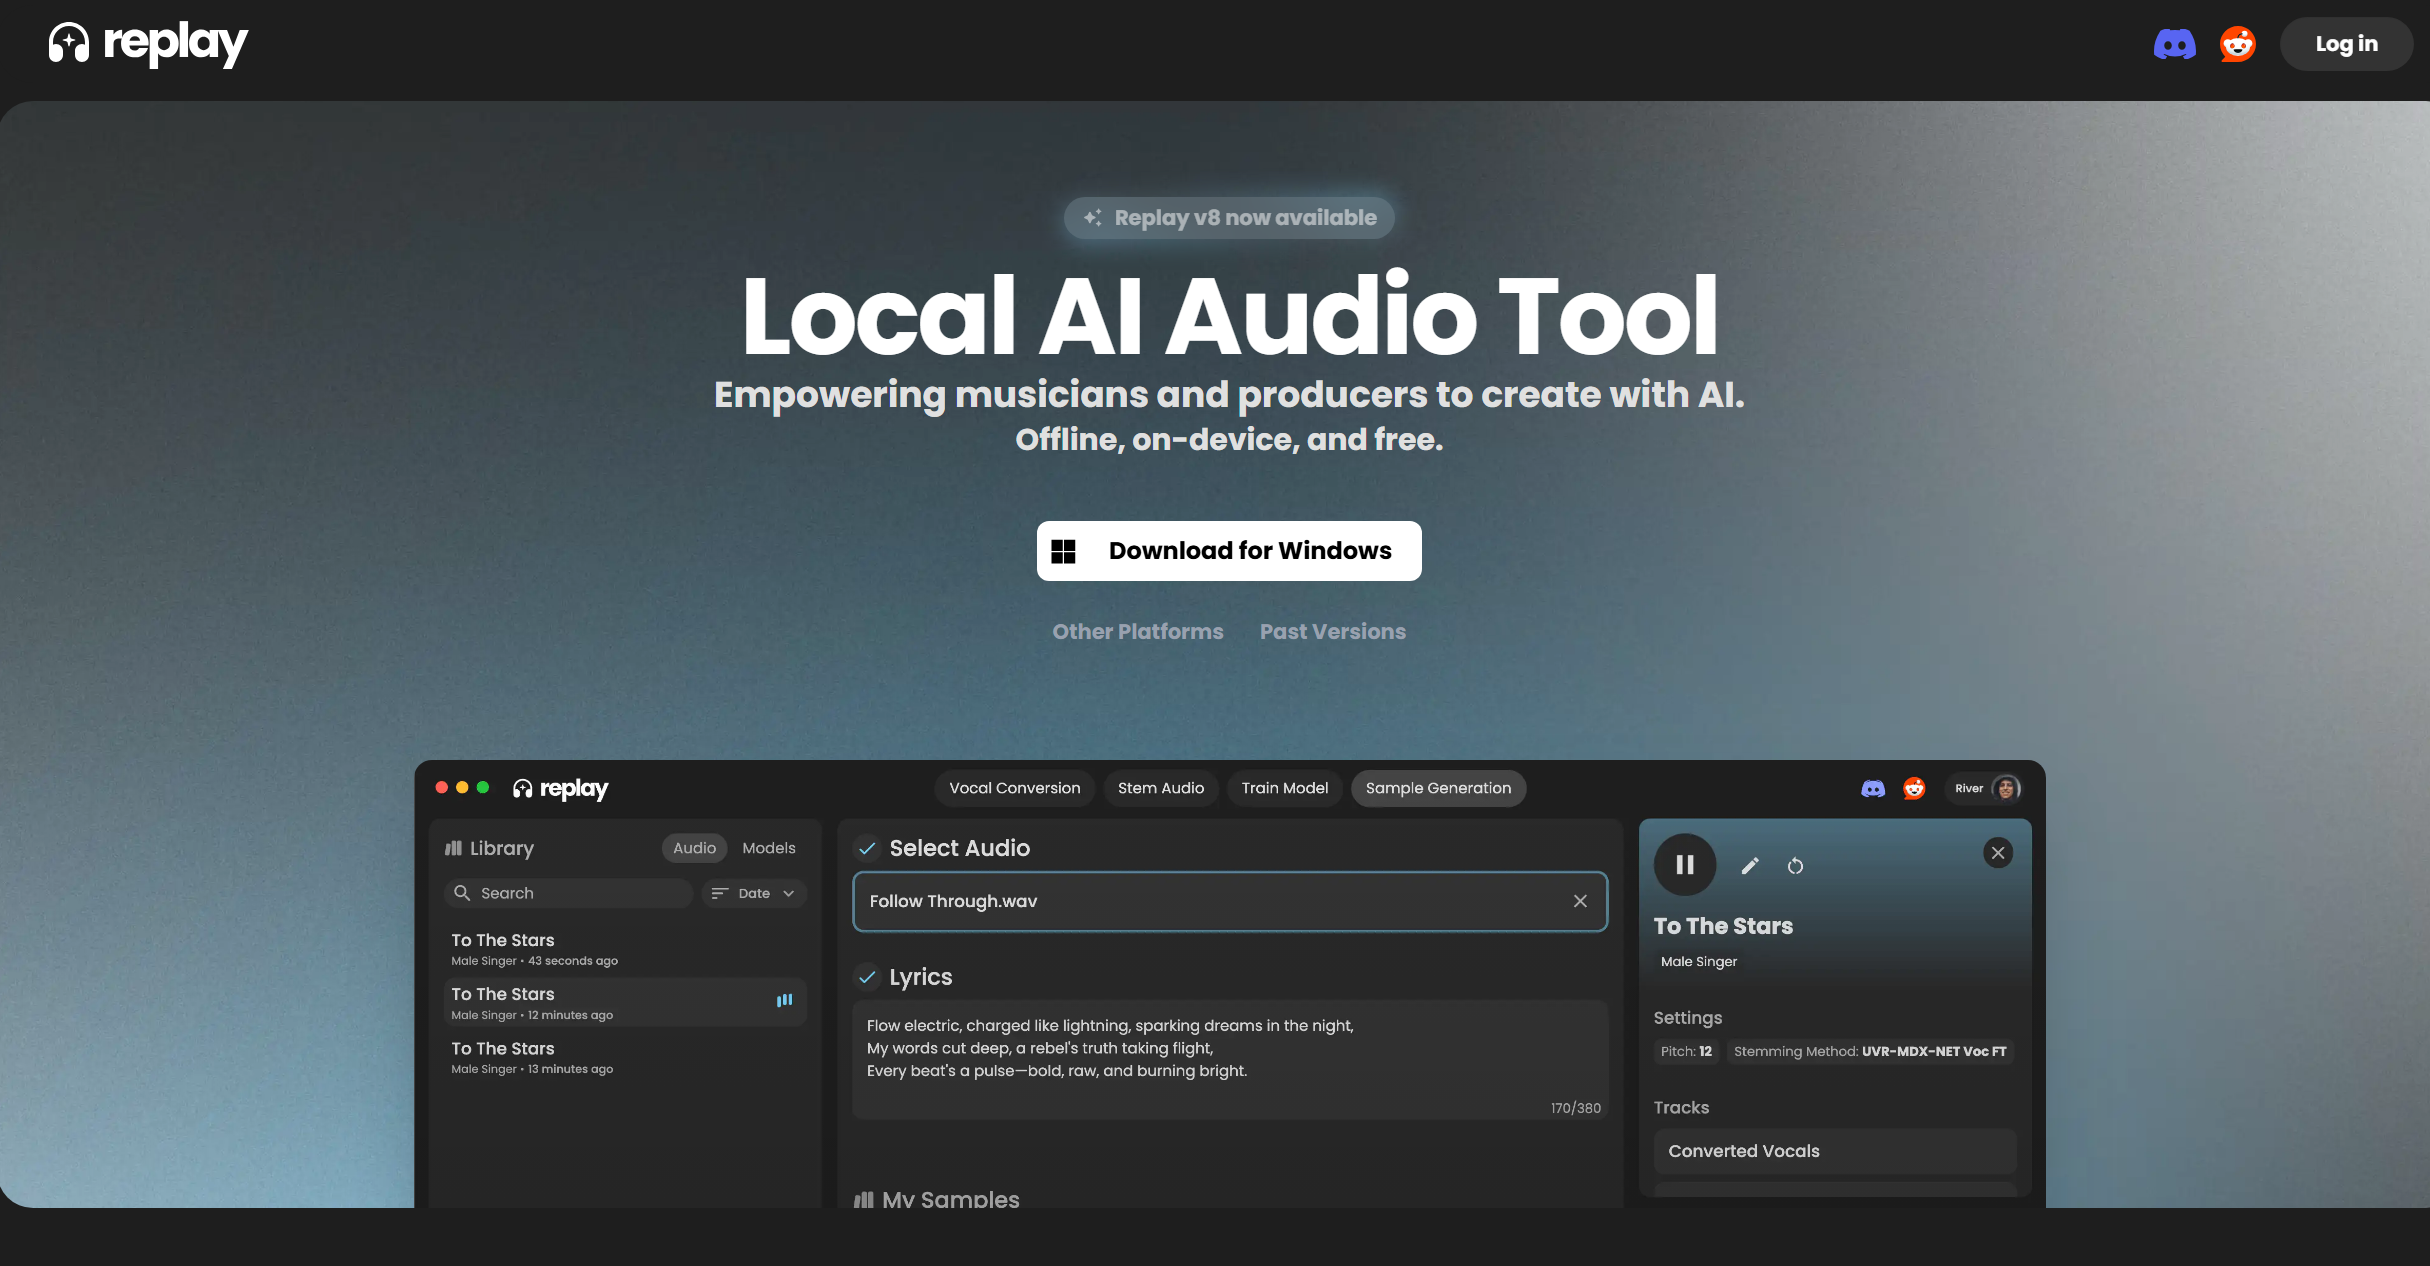Open the Other Platforms link
2430x1266 pixels.
pyautogui.click(x=1137, y=632)
